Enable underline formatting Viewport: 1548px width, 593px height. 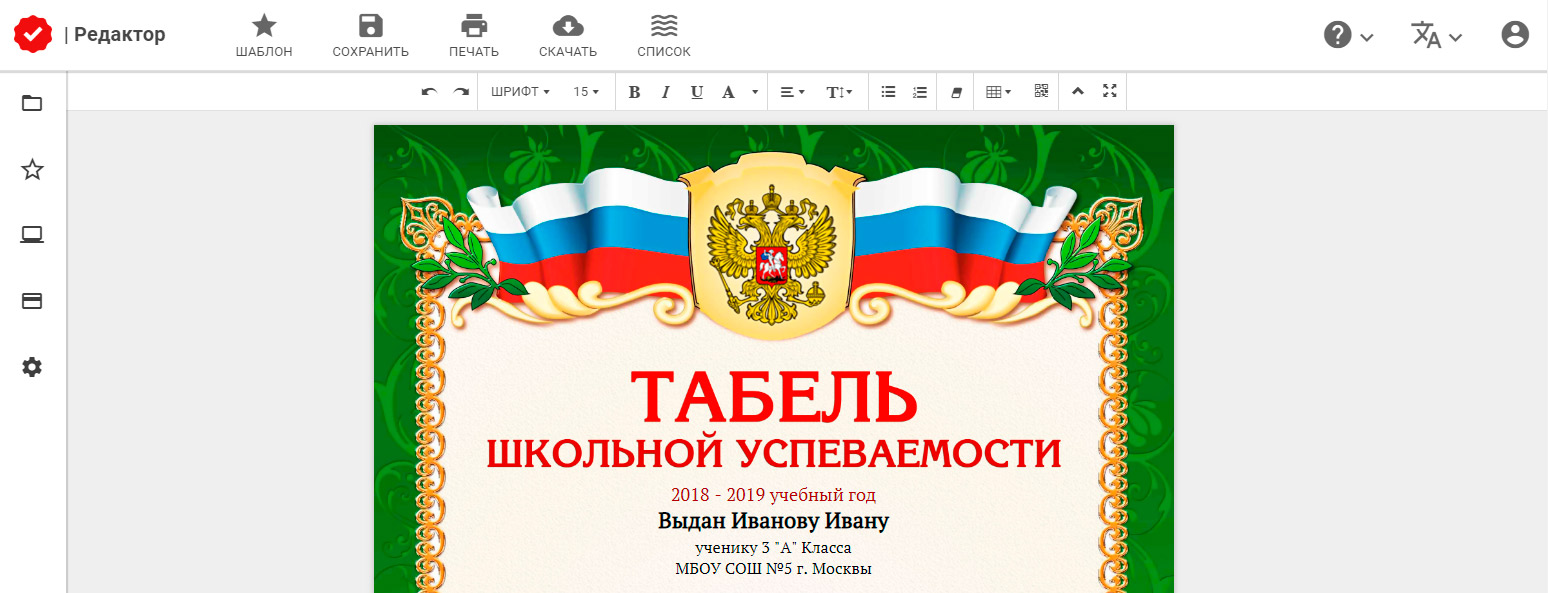point(696,91)
